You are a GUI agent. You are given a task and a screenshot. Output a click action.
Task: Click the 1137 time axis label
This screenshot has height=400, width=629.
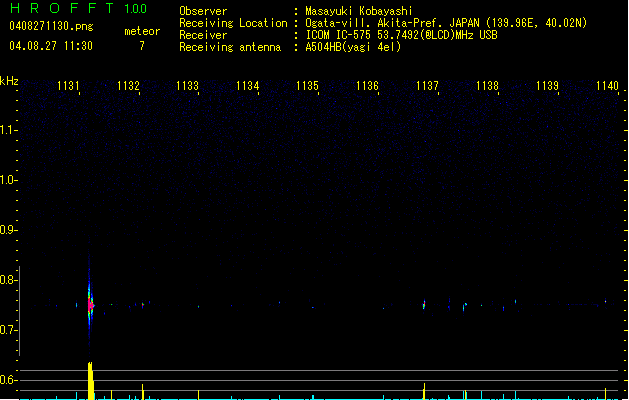pyautogui.click(x=427, y=86)
